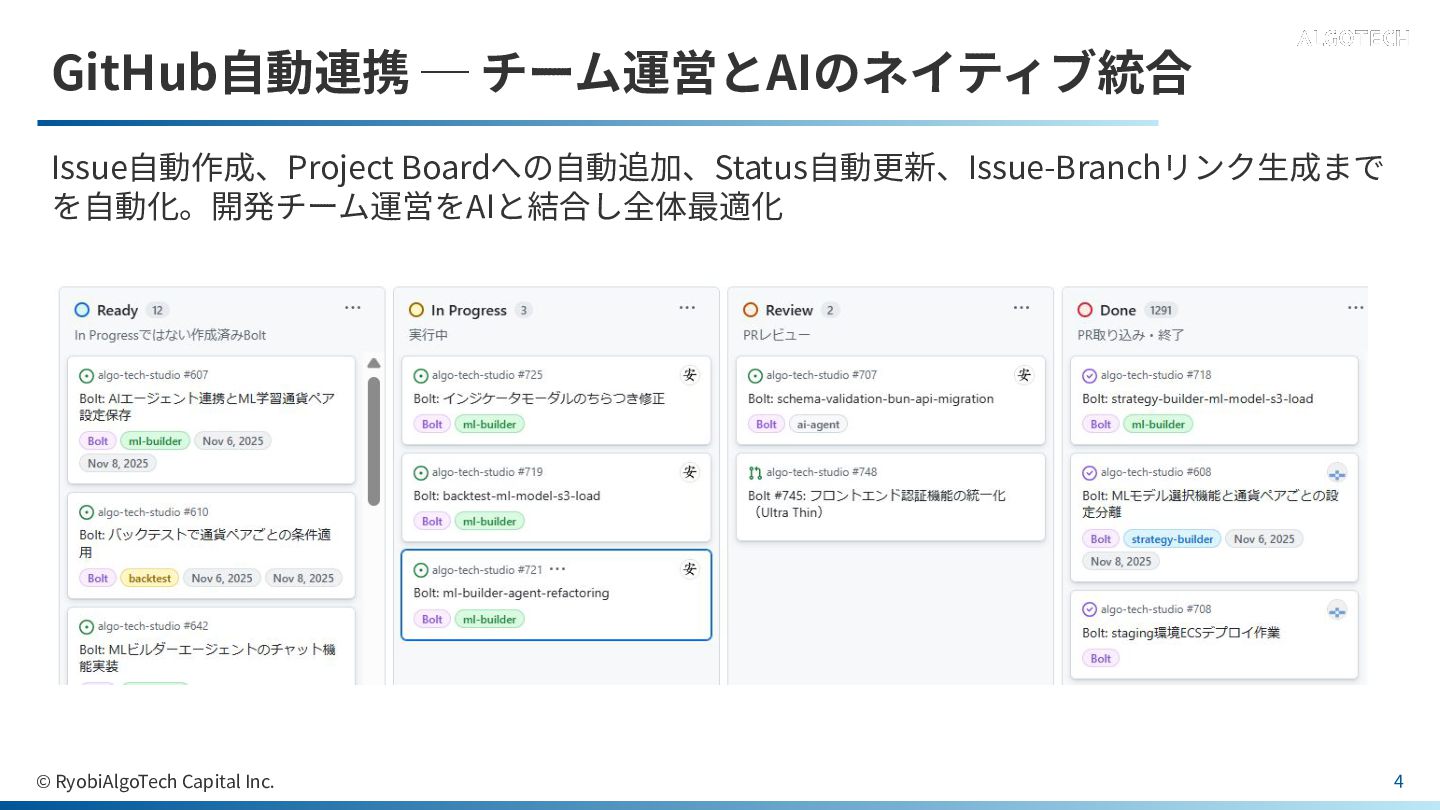The image size is (1440, 810).
Task: Click the open-issue icon on card #721
Action: click(x=421, y=571)
